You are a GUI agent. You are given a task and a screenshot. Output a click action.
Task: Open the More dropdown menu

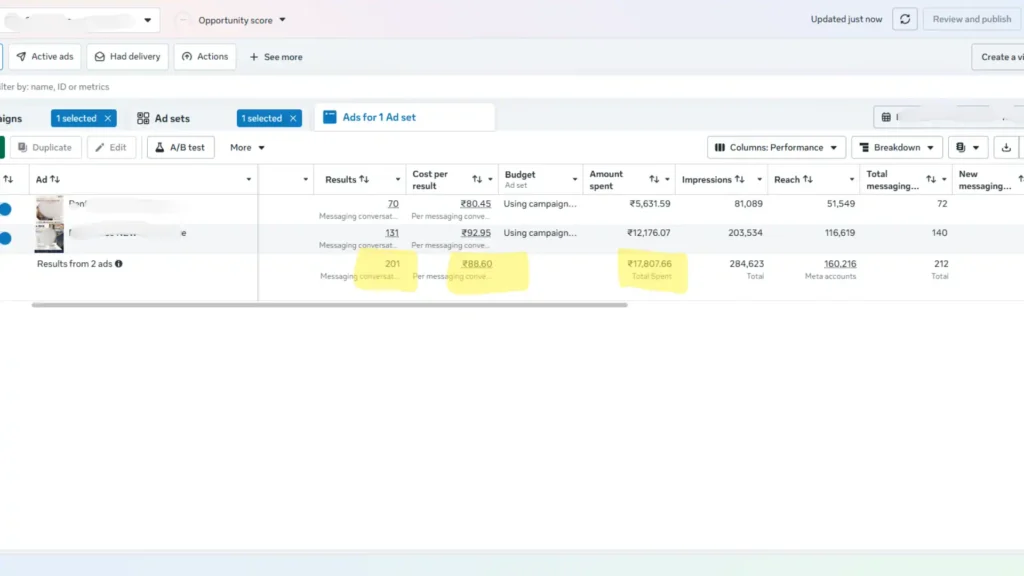247,148
